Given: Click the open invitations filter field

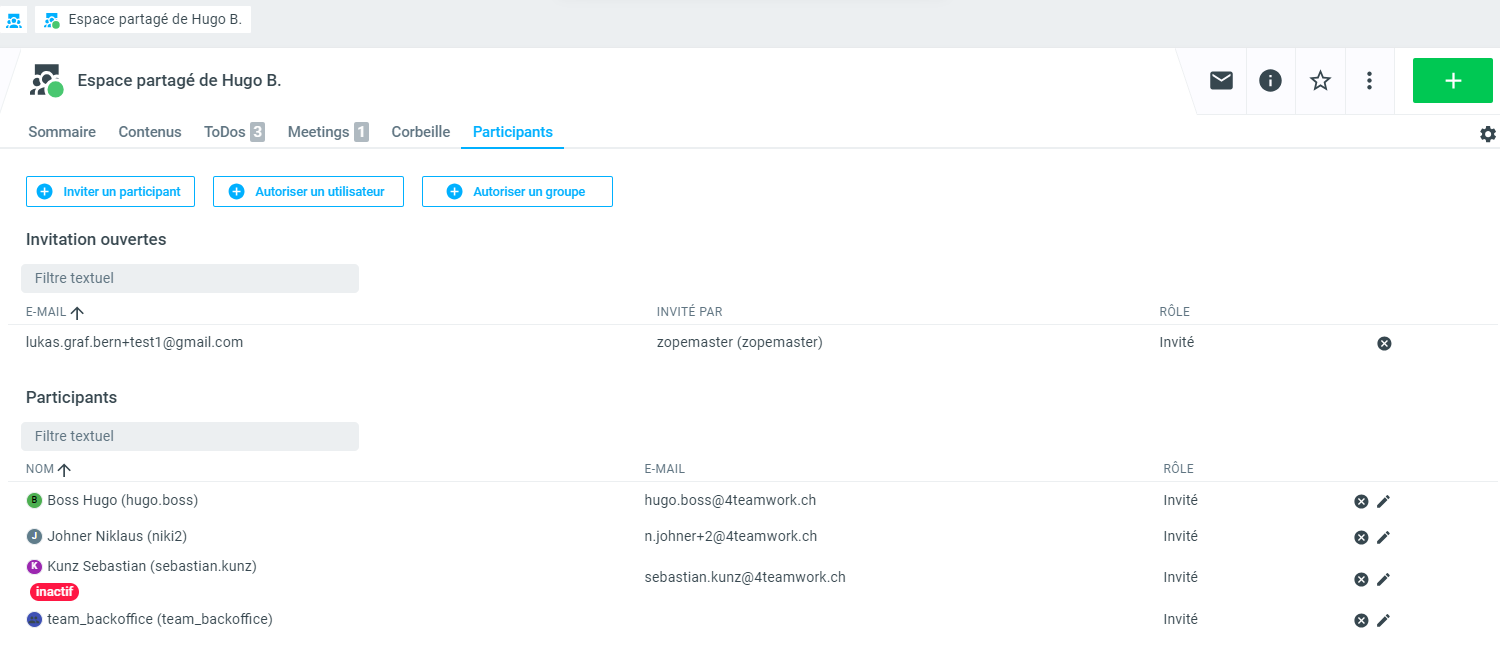Looking at the screenshot, I should [x=190, y=278].
